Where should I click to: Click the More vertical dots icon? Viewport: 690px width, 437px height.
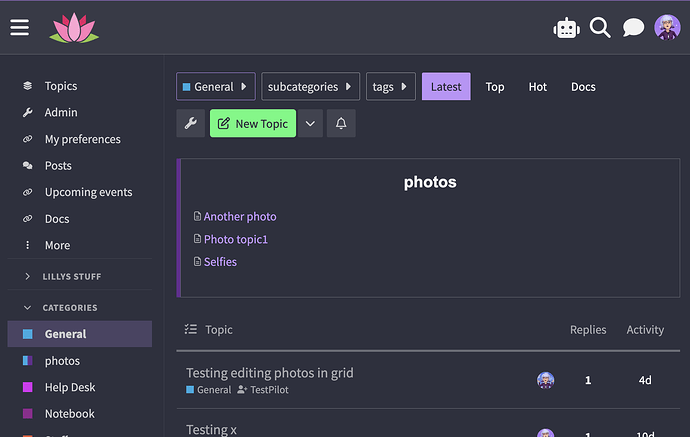pyautogui.click(x=28, y=245)
